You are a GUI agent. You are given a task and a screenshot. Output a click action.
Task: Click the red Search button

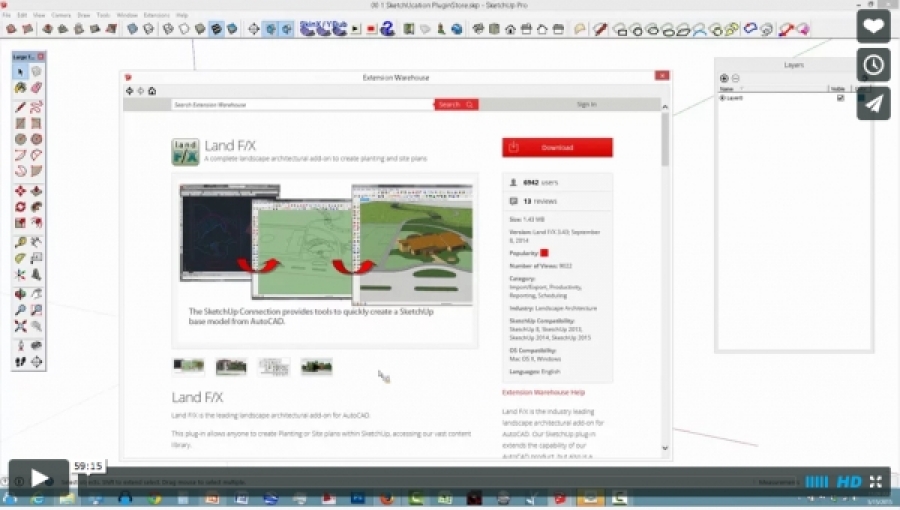tap(456, 104)
